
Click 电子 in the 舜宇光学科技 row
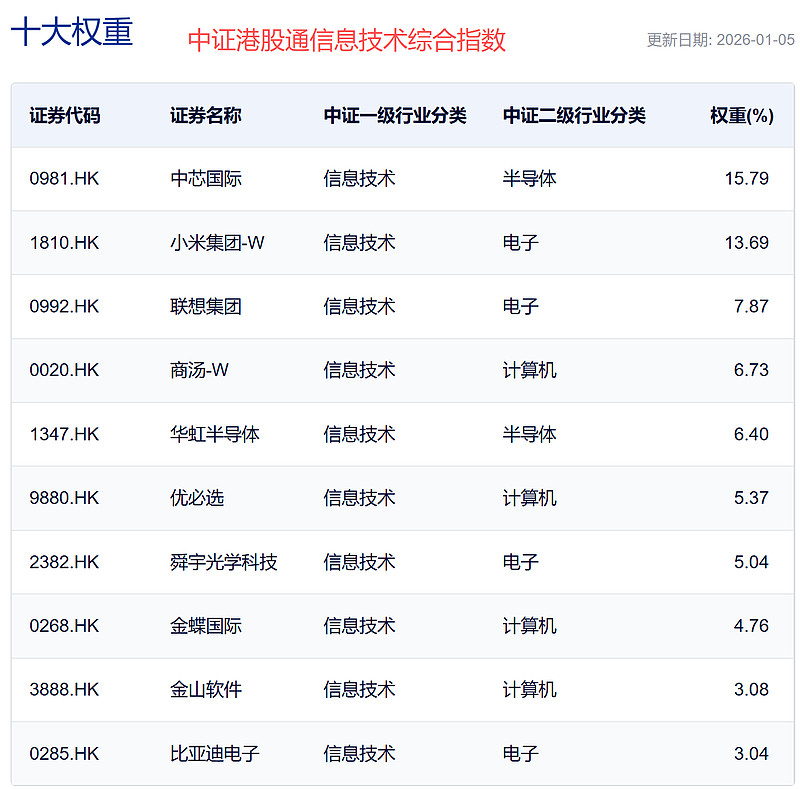[x=520, y=562]
